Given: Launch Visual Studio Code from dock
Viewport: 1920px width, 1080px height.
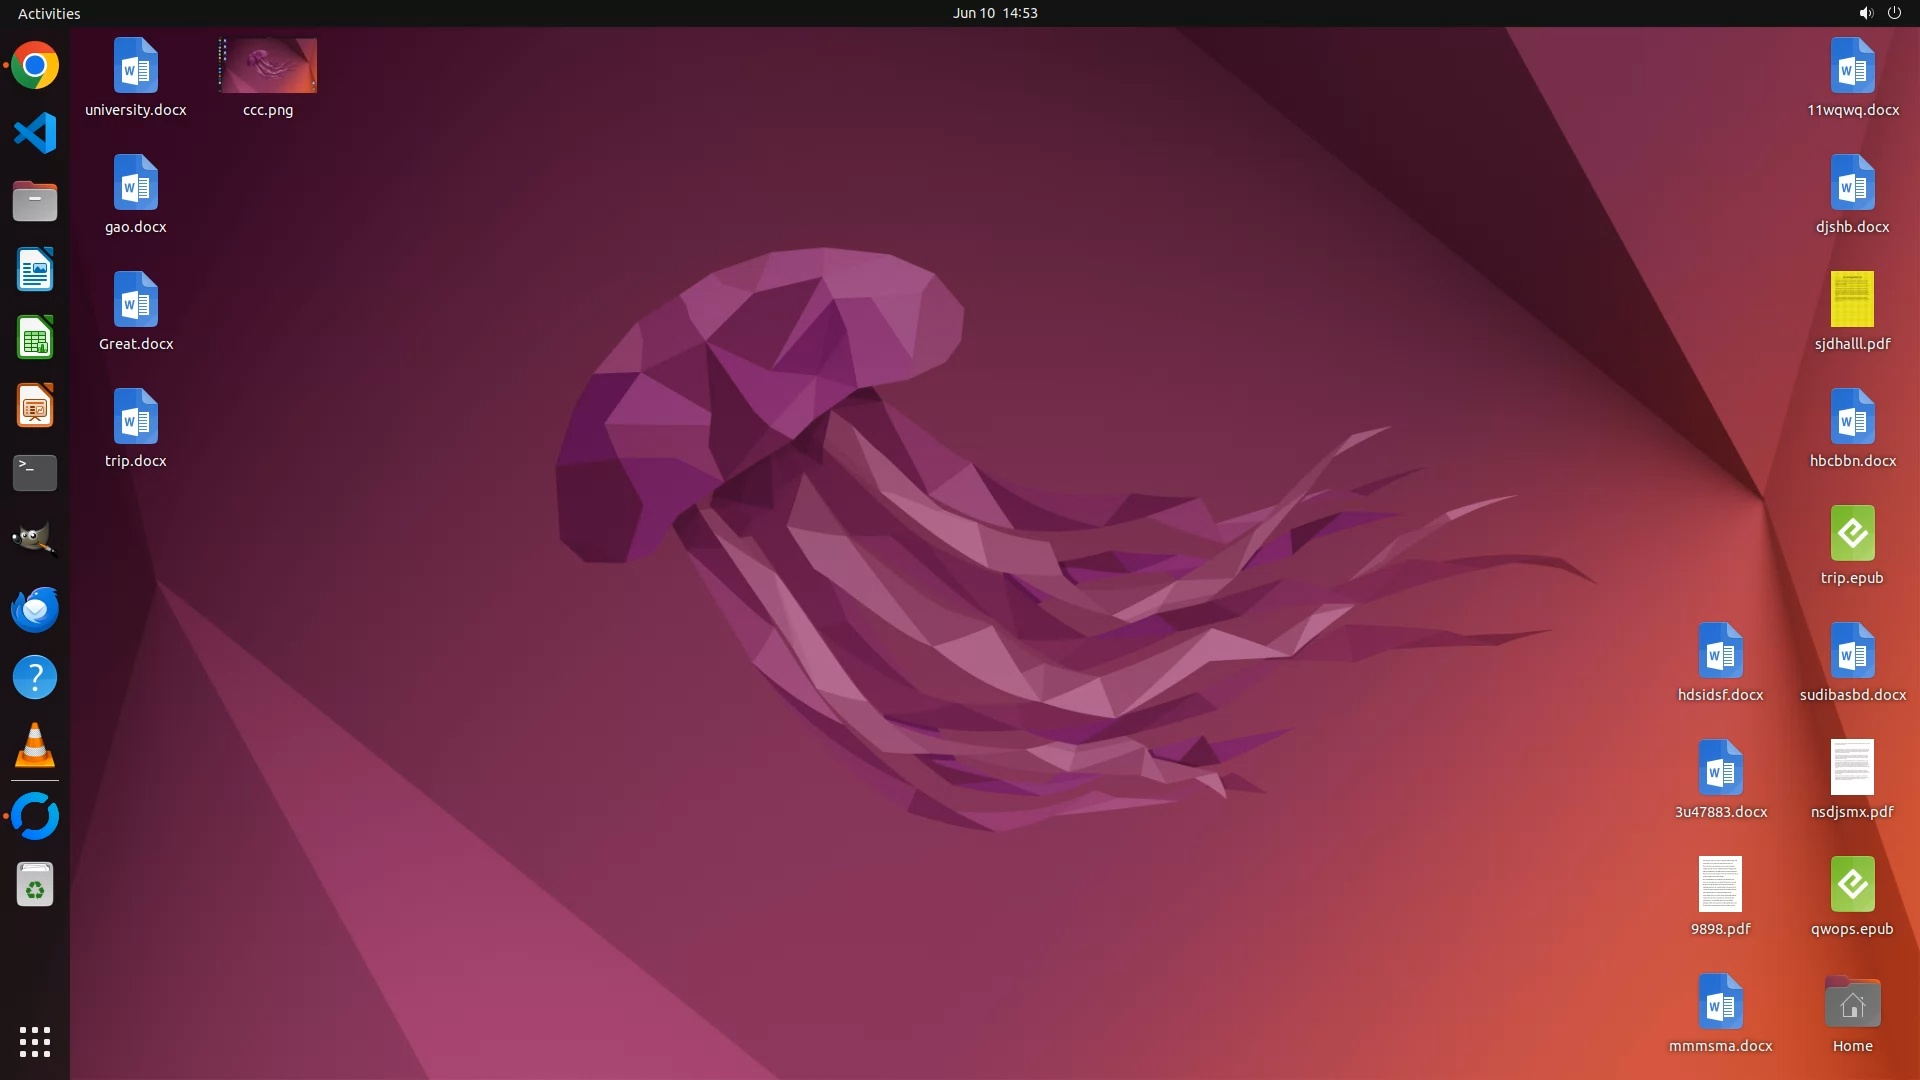Looking at the screenshot, I should coord(35,133).
